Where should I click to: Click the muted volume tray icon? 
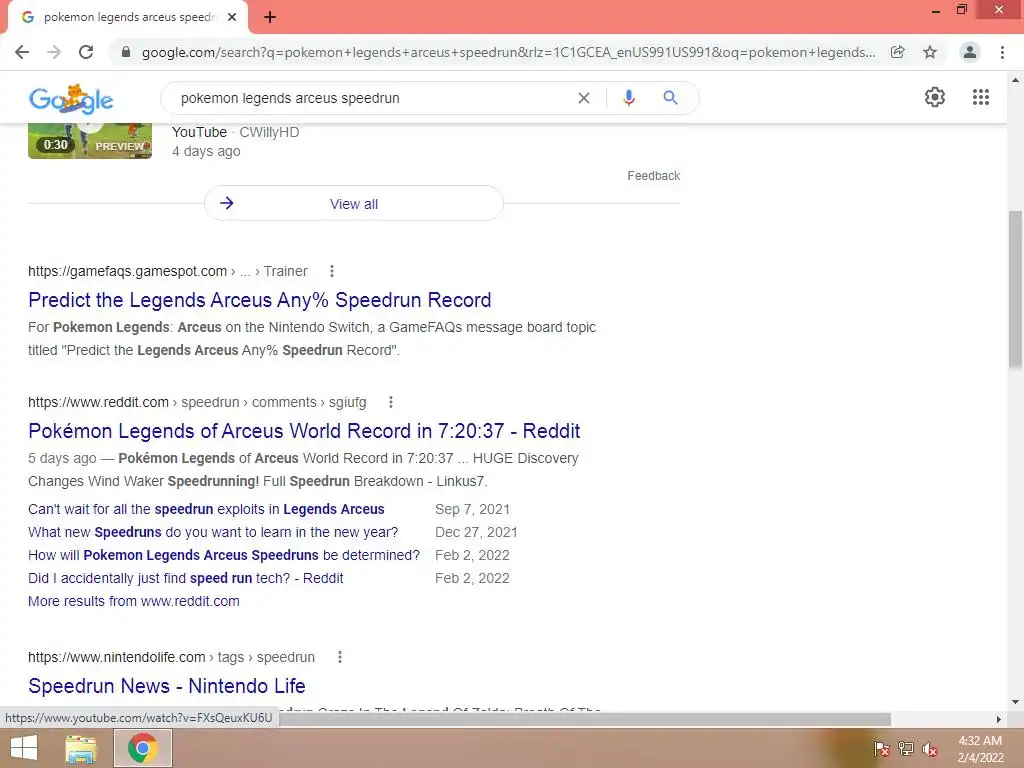(x=930, y=749)
